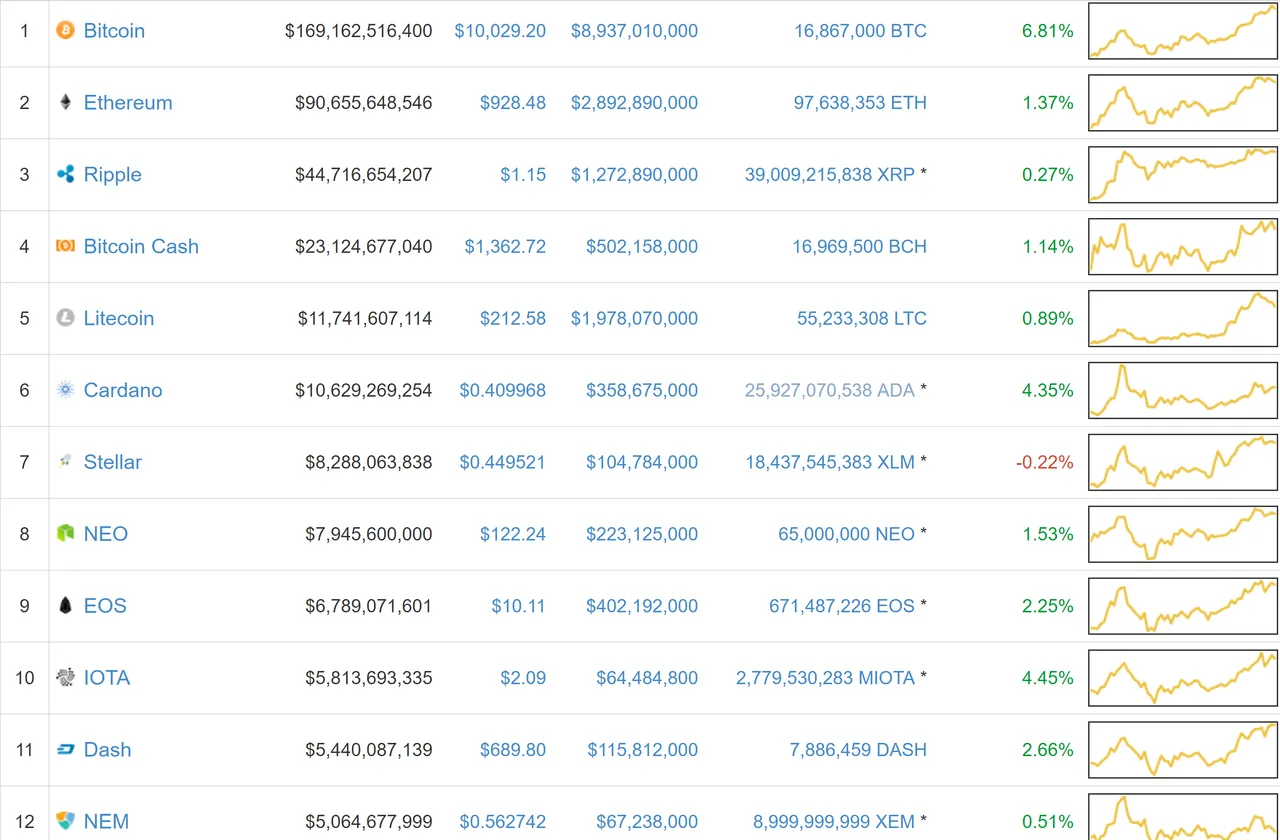View the Bitcoin Cash price sparkline chart
This screenshot has height=840, width=1280.
tap(1183, 247)
